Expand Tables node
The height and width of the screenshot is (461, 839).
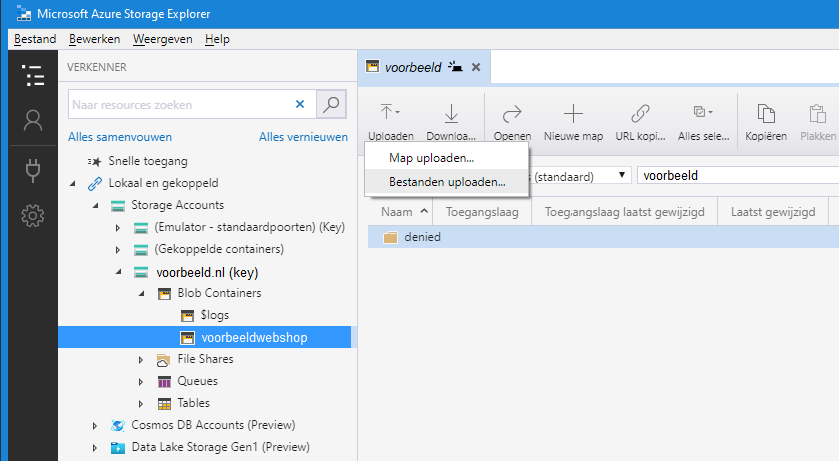[141, 404]
